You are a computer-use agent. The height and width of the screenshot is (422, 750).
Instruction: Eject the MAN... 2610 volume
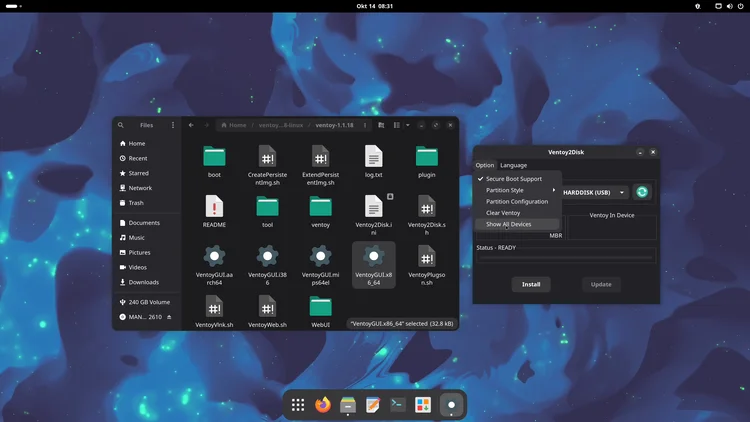pos(169,317)
